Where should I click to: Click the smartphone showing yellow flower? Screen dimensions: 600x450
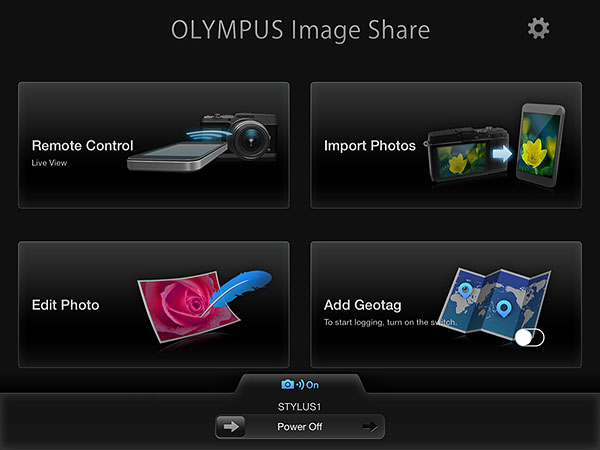click(540, 145)
